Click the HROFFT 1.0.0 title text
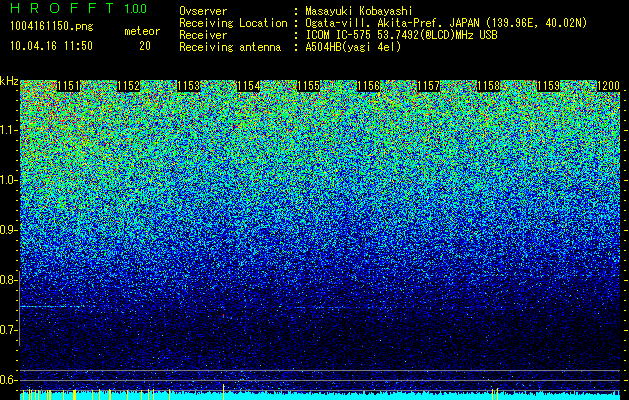Screen dimensions: 629x400 (78, 8)
